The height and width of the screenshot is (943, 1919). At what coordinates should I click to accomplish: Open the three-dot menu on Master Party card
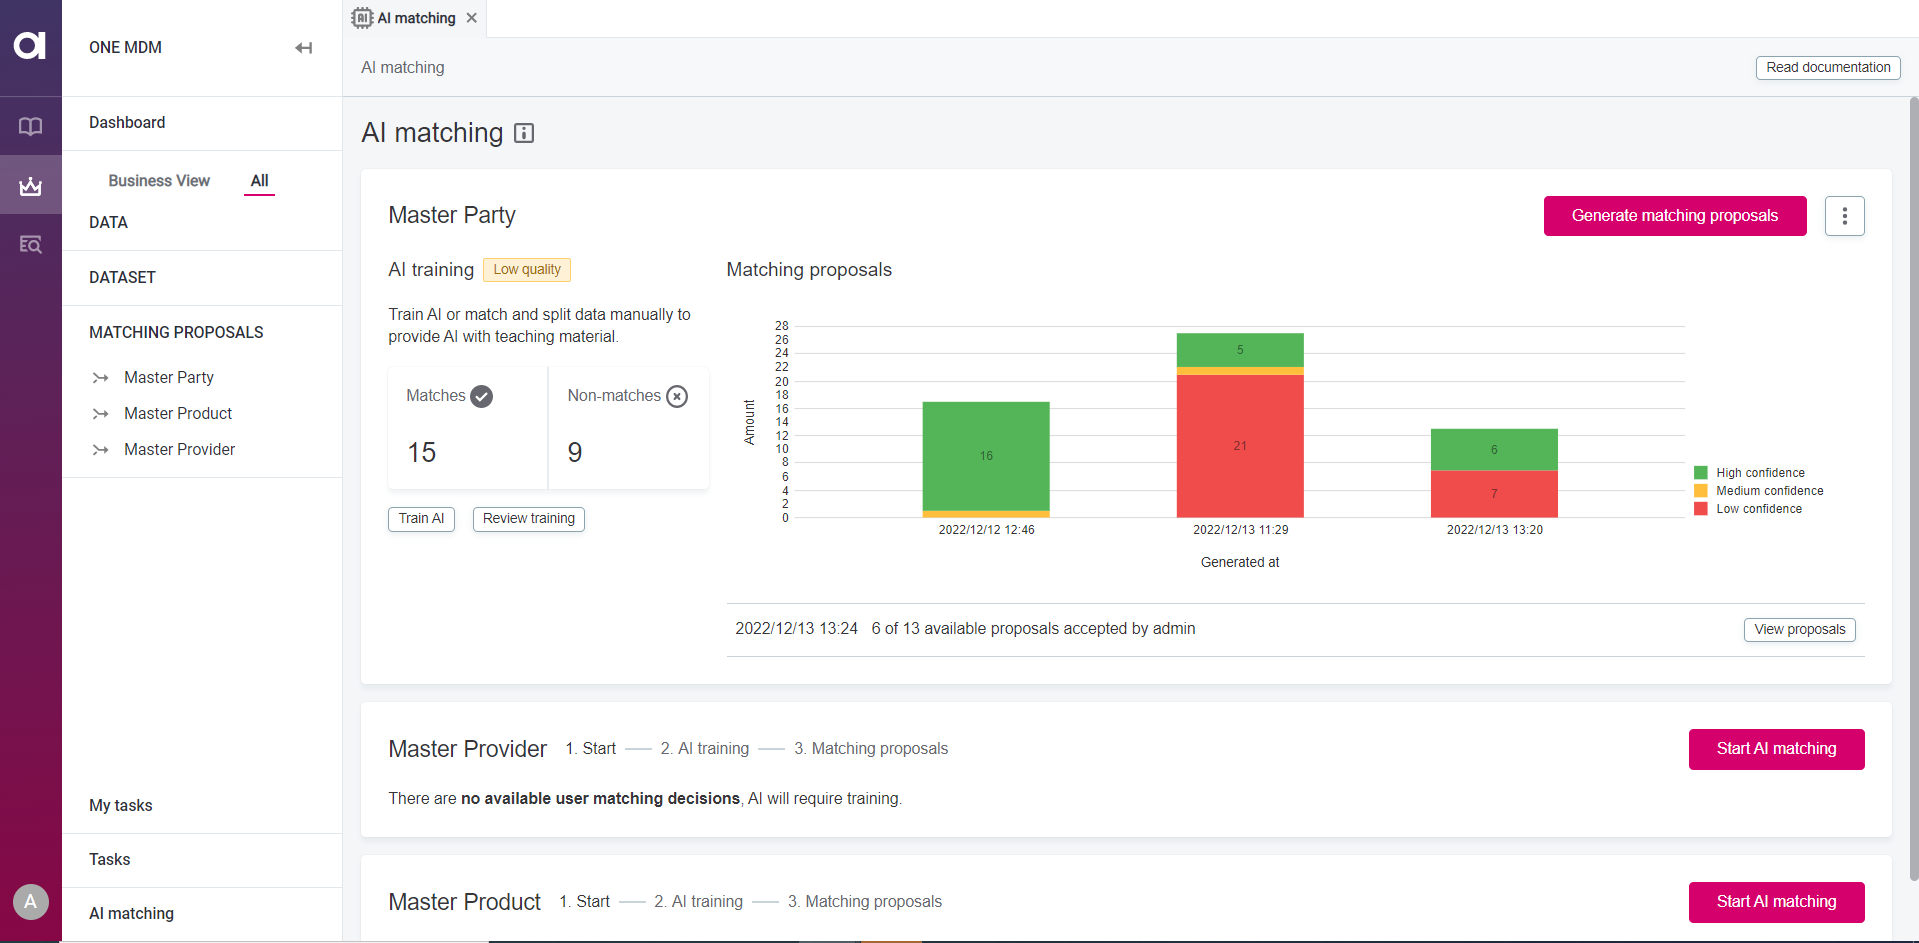pos(1845,216)
